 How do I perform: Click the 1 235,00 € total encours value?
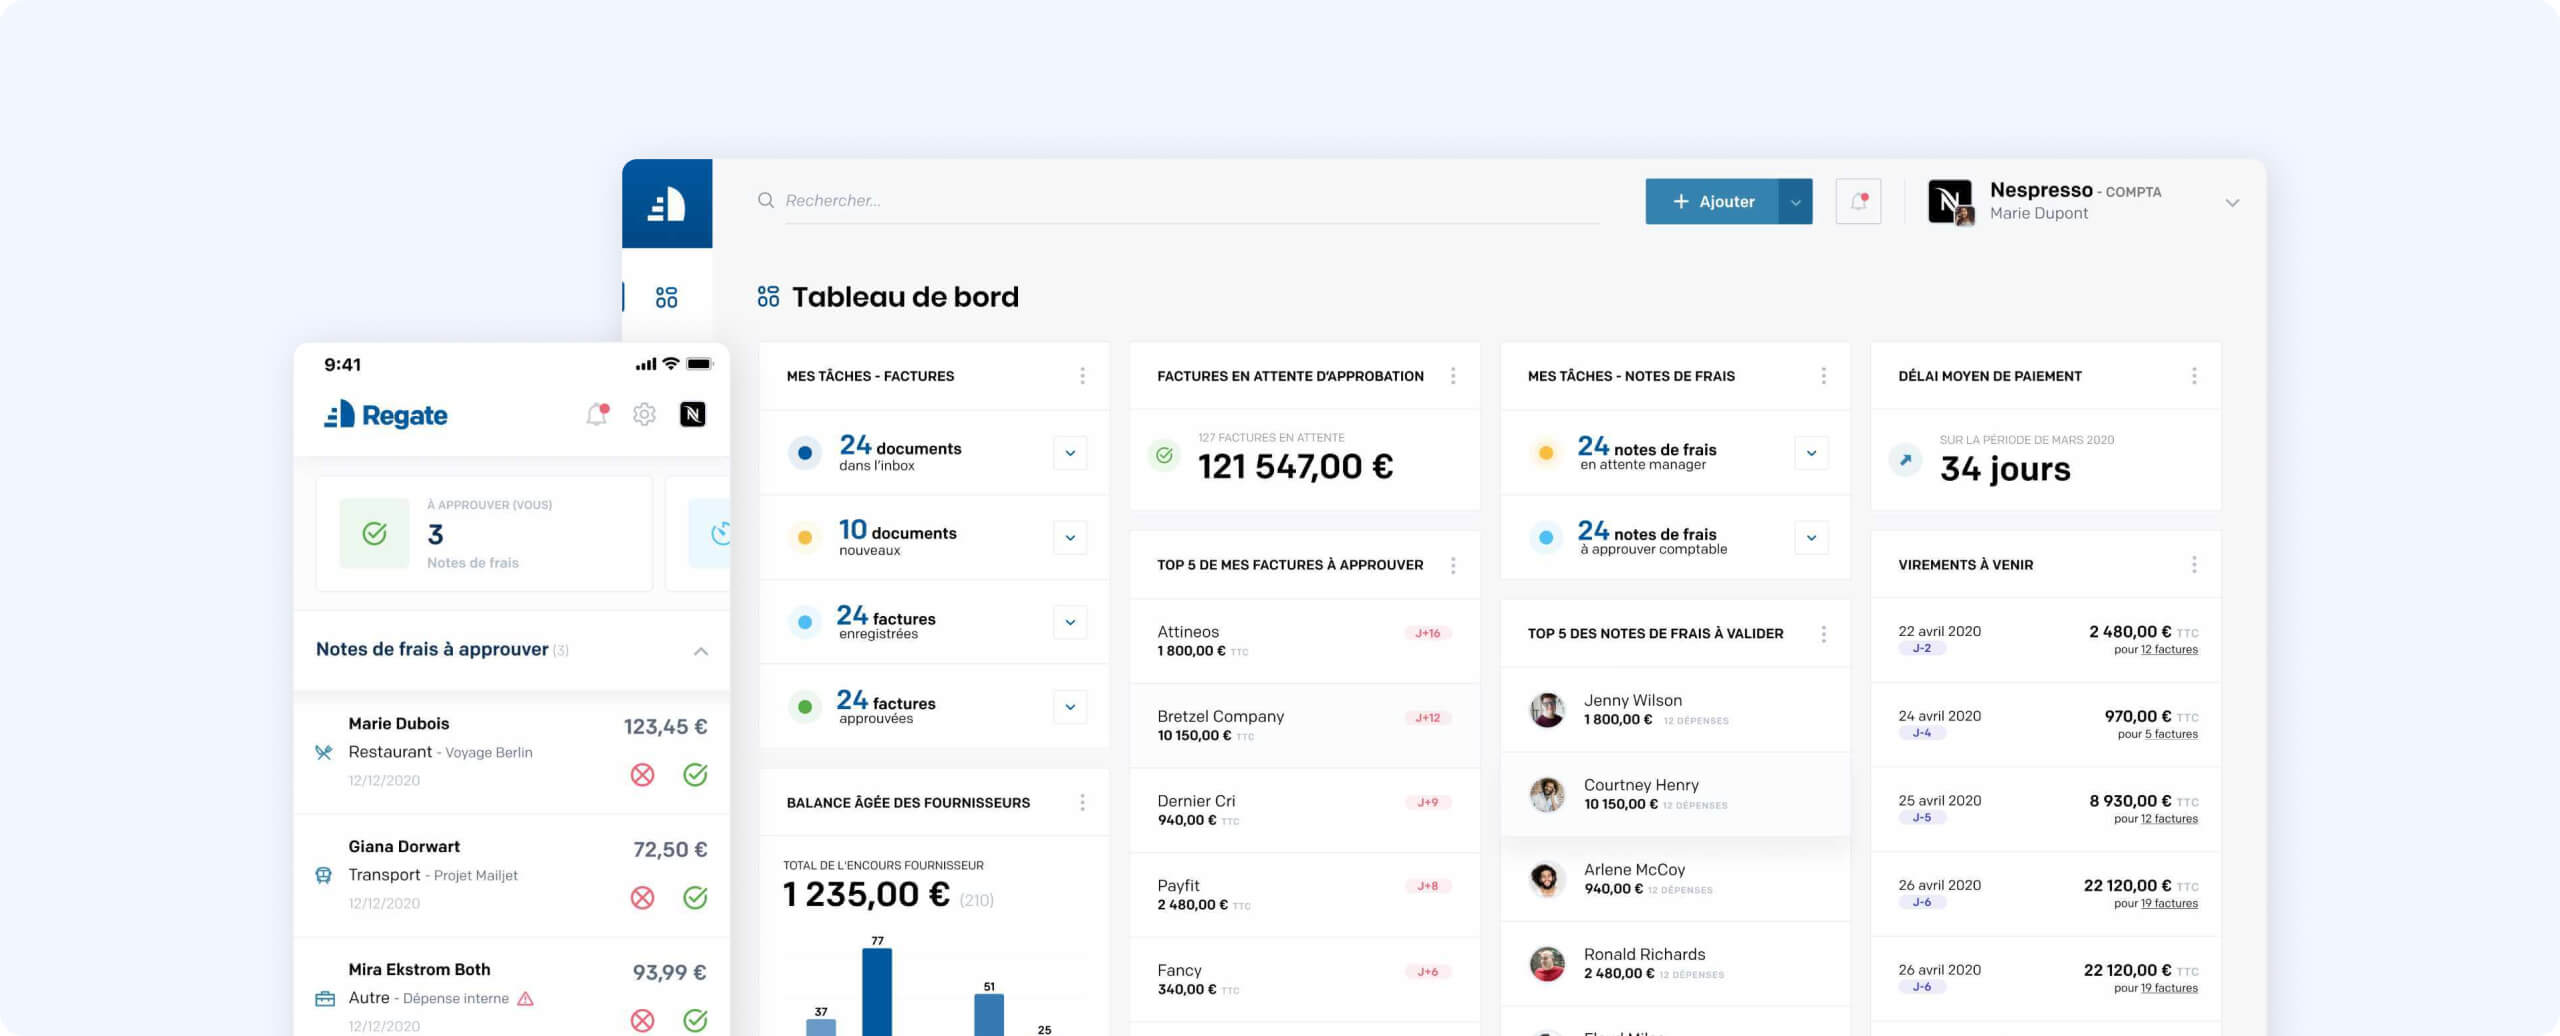pos(866,895)
